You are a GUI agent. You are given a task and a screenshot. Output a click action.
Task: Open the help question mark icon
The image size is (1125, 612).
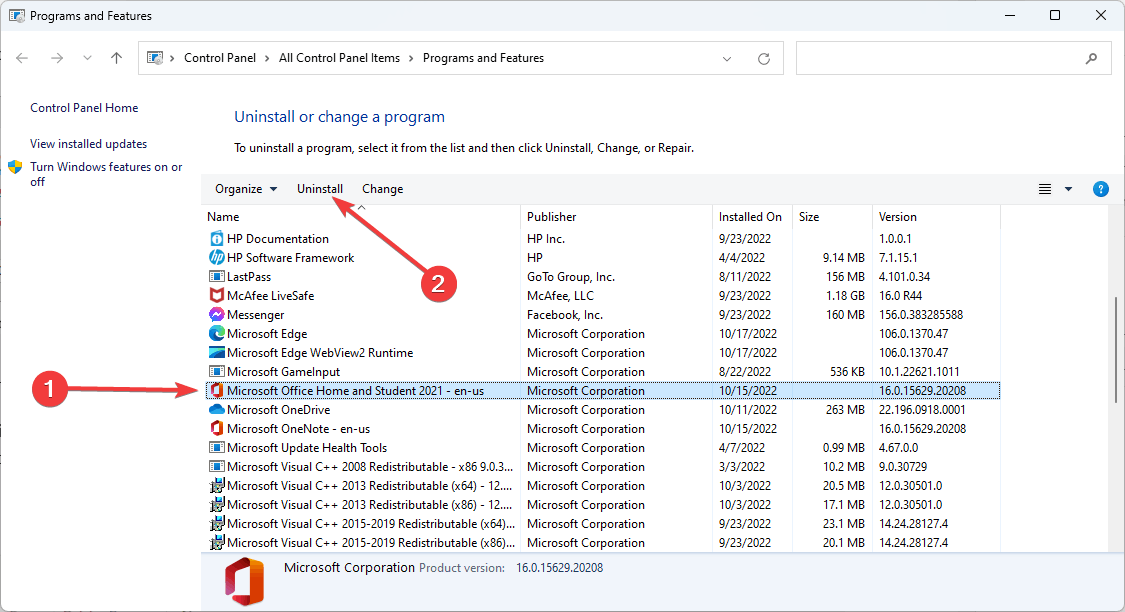tap(1101, 189)
